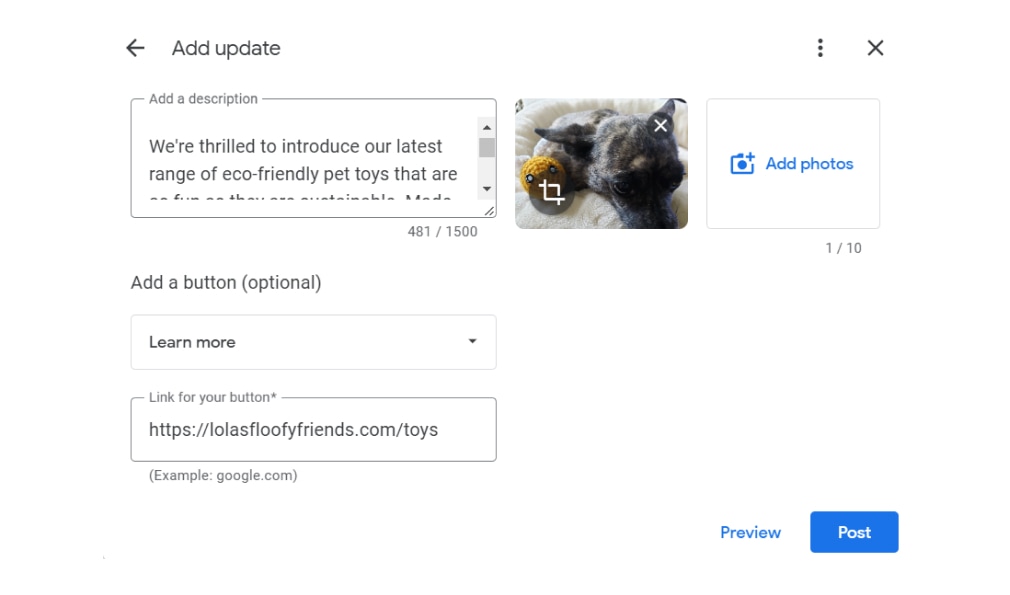Open the three-dot overflow menu
1010x595 pixels.
820,47
